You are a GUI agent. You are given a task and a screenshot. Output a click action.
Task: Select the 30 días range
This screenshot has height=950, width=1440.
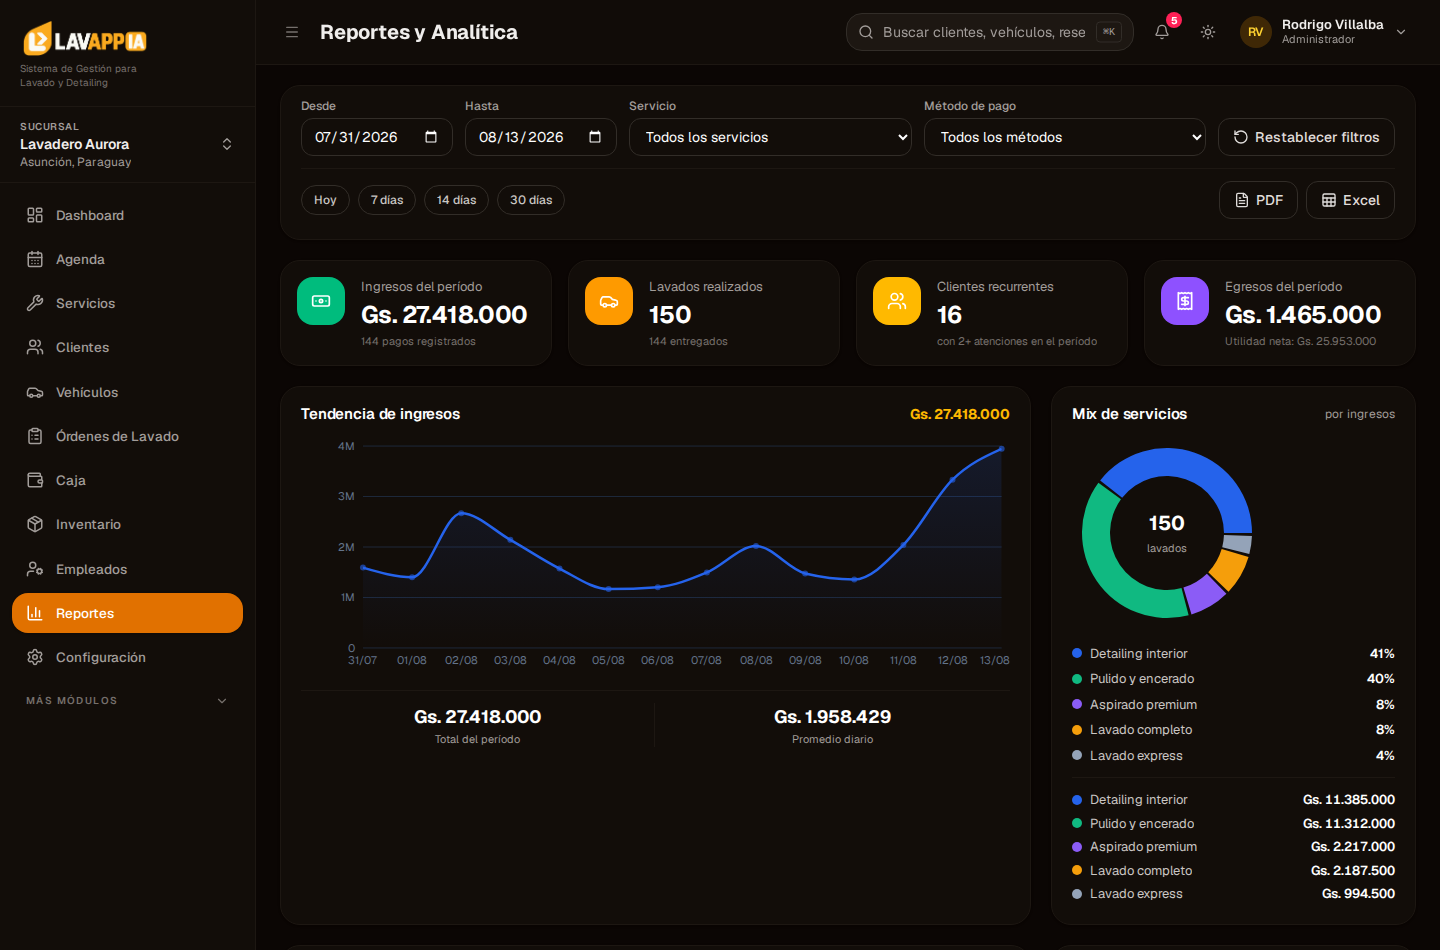(531, 200)
